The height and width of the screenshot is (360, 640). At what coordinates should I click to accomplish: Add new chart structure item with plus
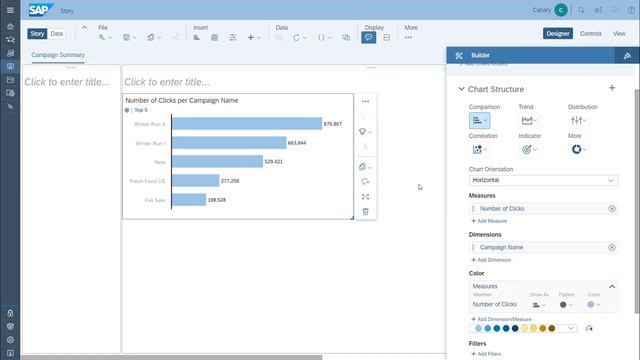(x=612, y=88)
